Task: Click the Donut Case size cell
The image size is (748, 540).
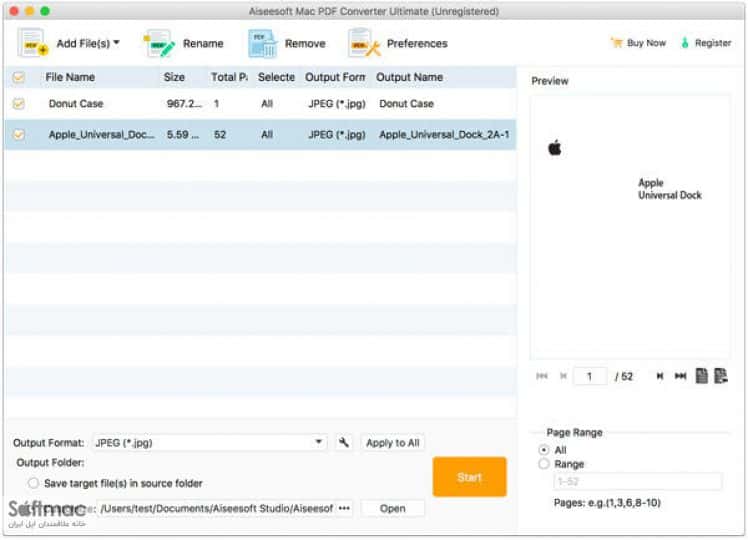Action: (x=184, y=104)
